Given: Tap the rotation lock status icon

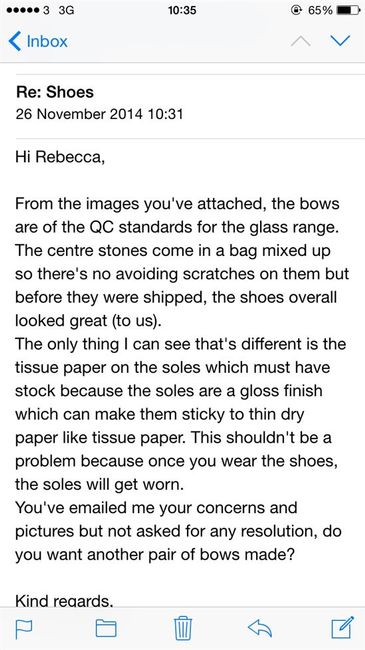Looking at the screenshot, I should [297, 10].
